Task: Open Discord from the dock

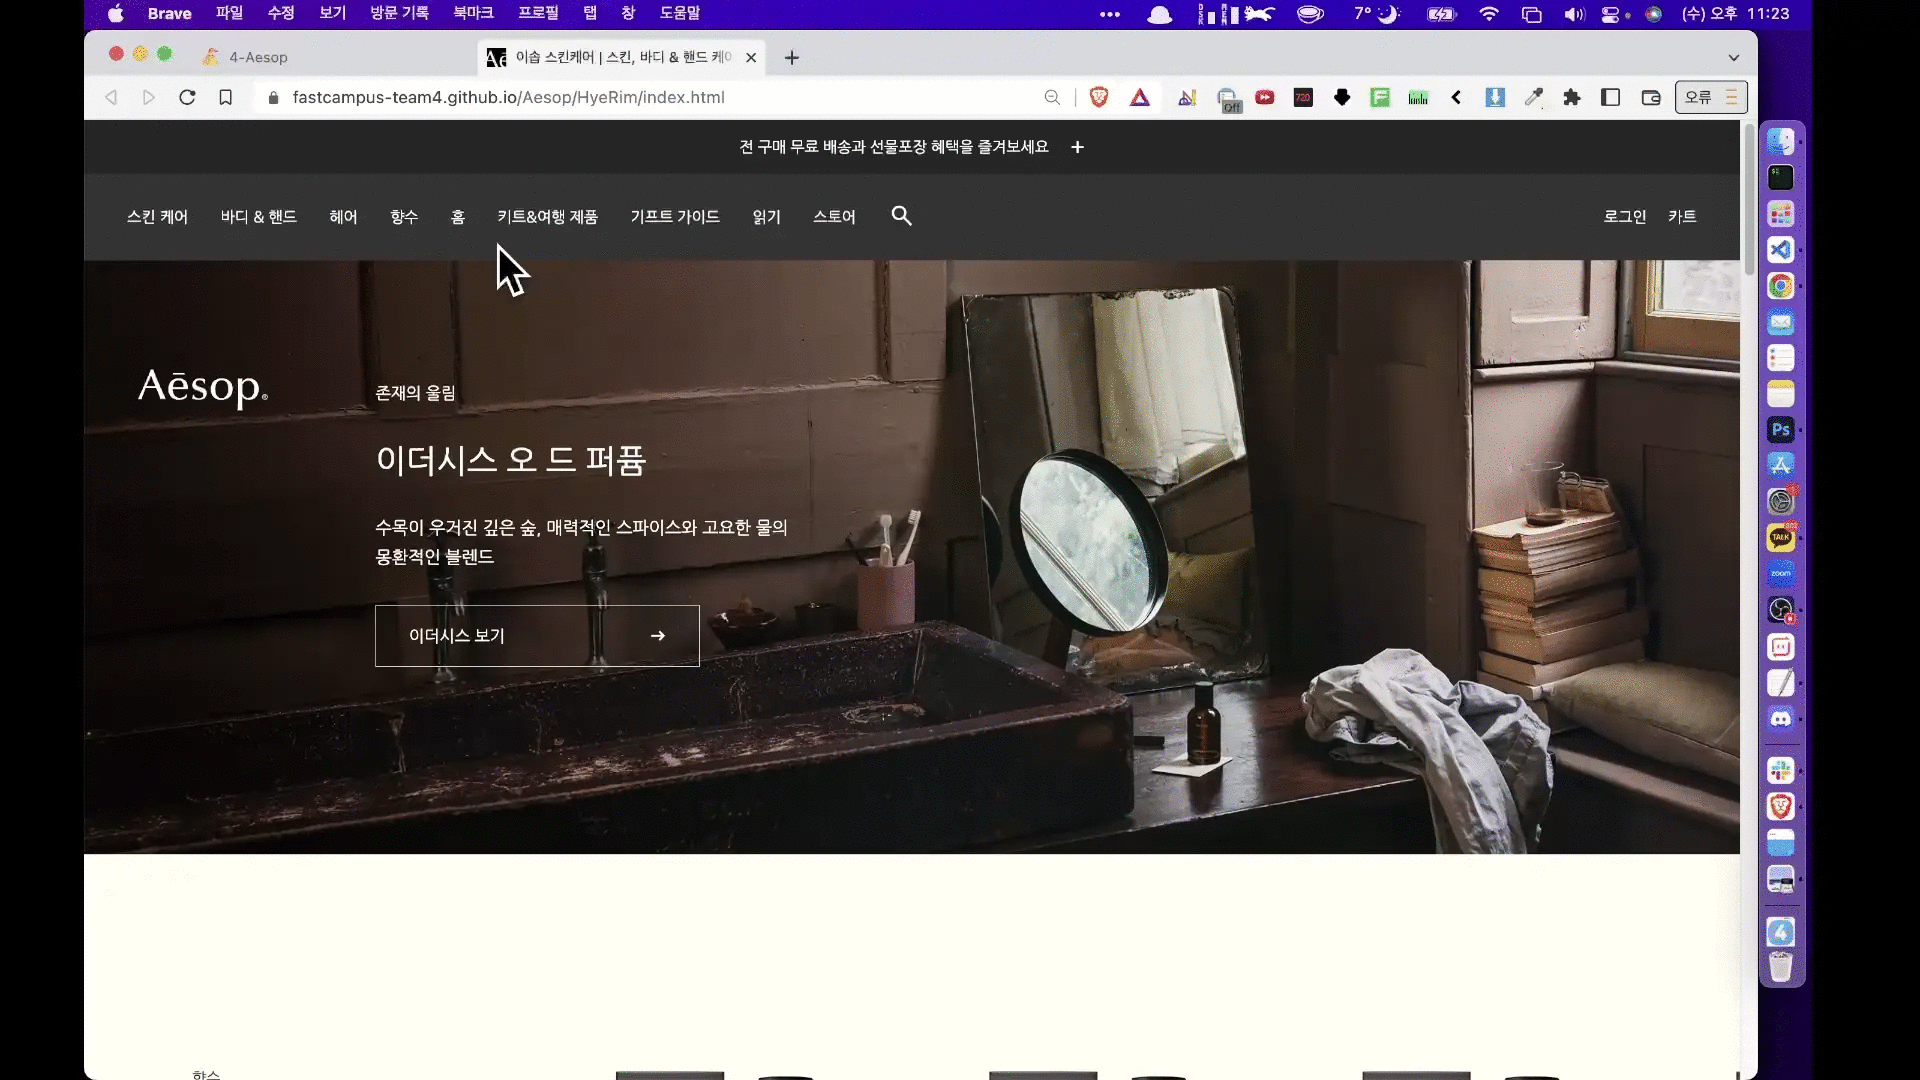Action: click(1780, 718)
